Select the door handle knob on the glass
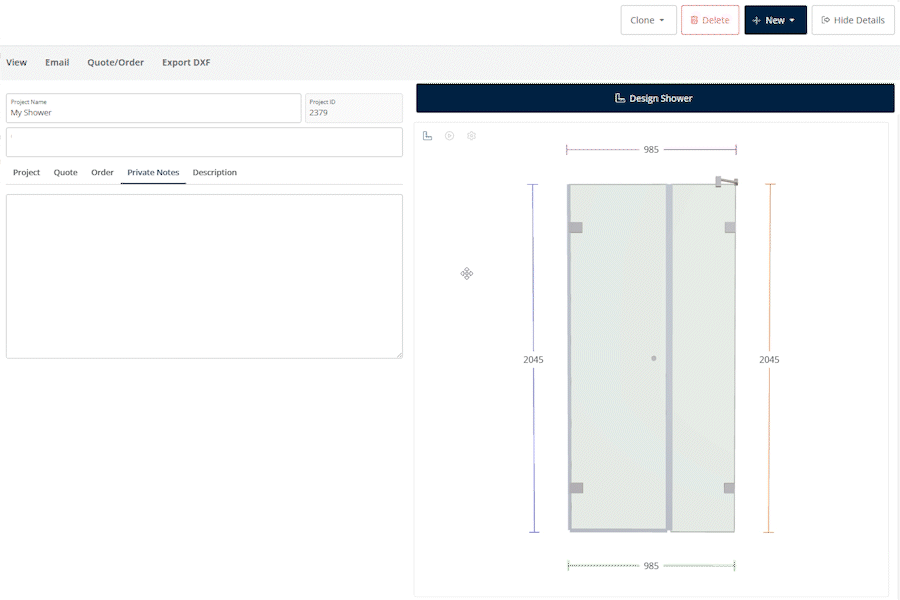The image size is (900, 600). [654, 358]
